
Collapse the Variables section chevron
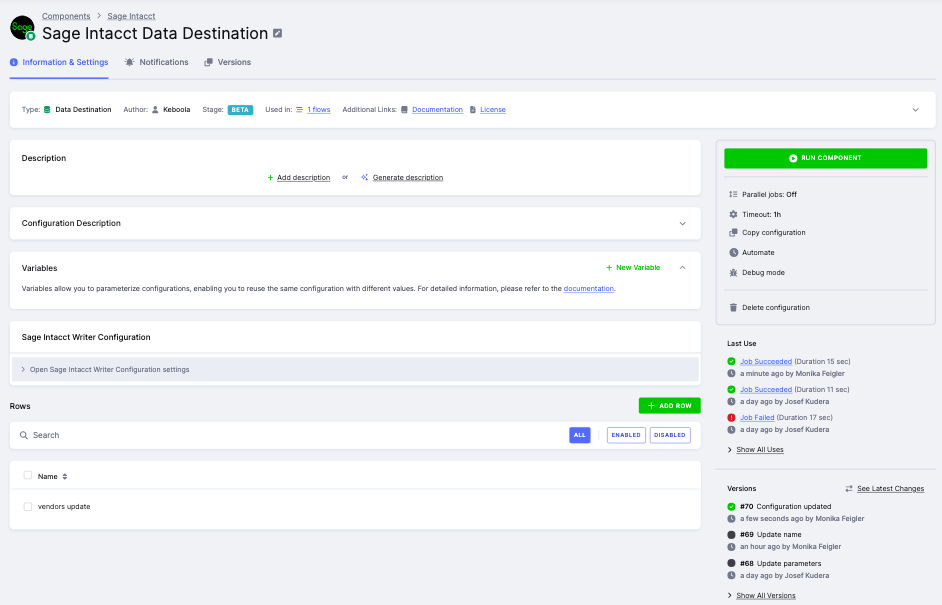click(x=682, y=268)
